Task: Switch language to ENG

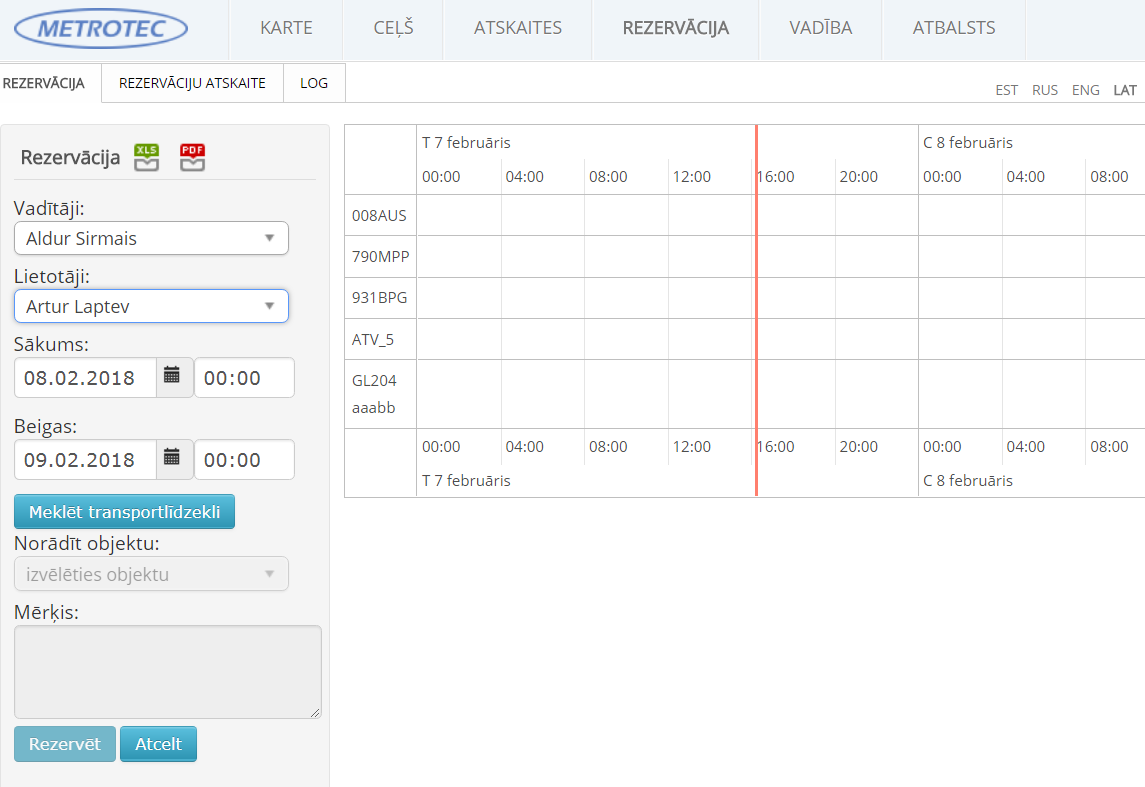Action: (1085, 90)
